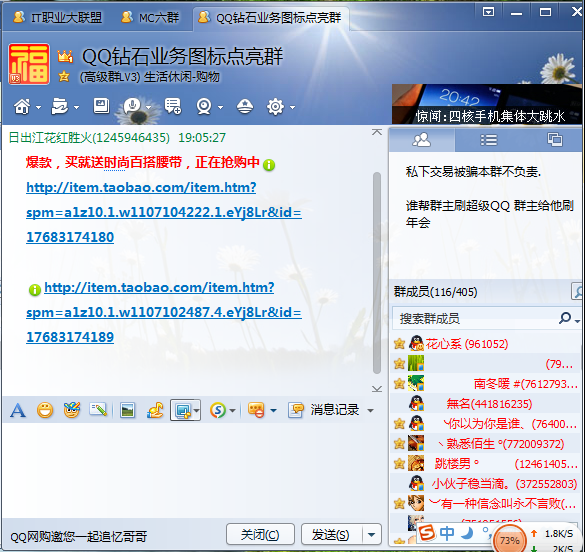Click the 发送(S) send button
Viewport: 585px width, 552px height.
click(331, 534)
